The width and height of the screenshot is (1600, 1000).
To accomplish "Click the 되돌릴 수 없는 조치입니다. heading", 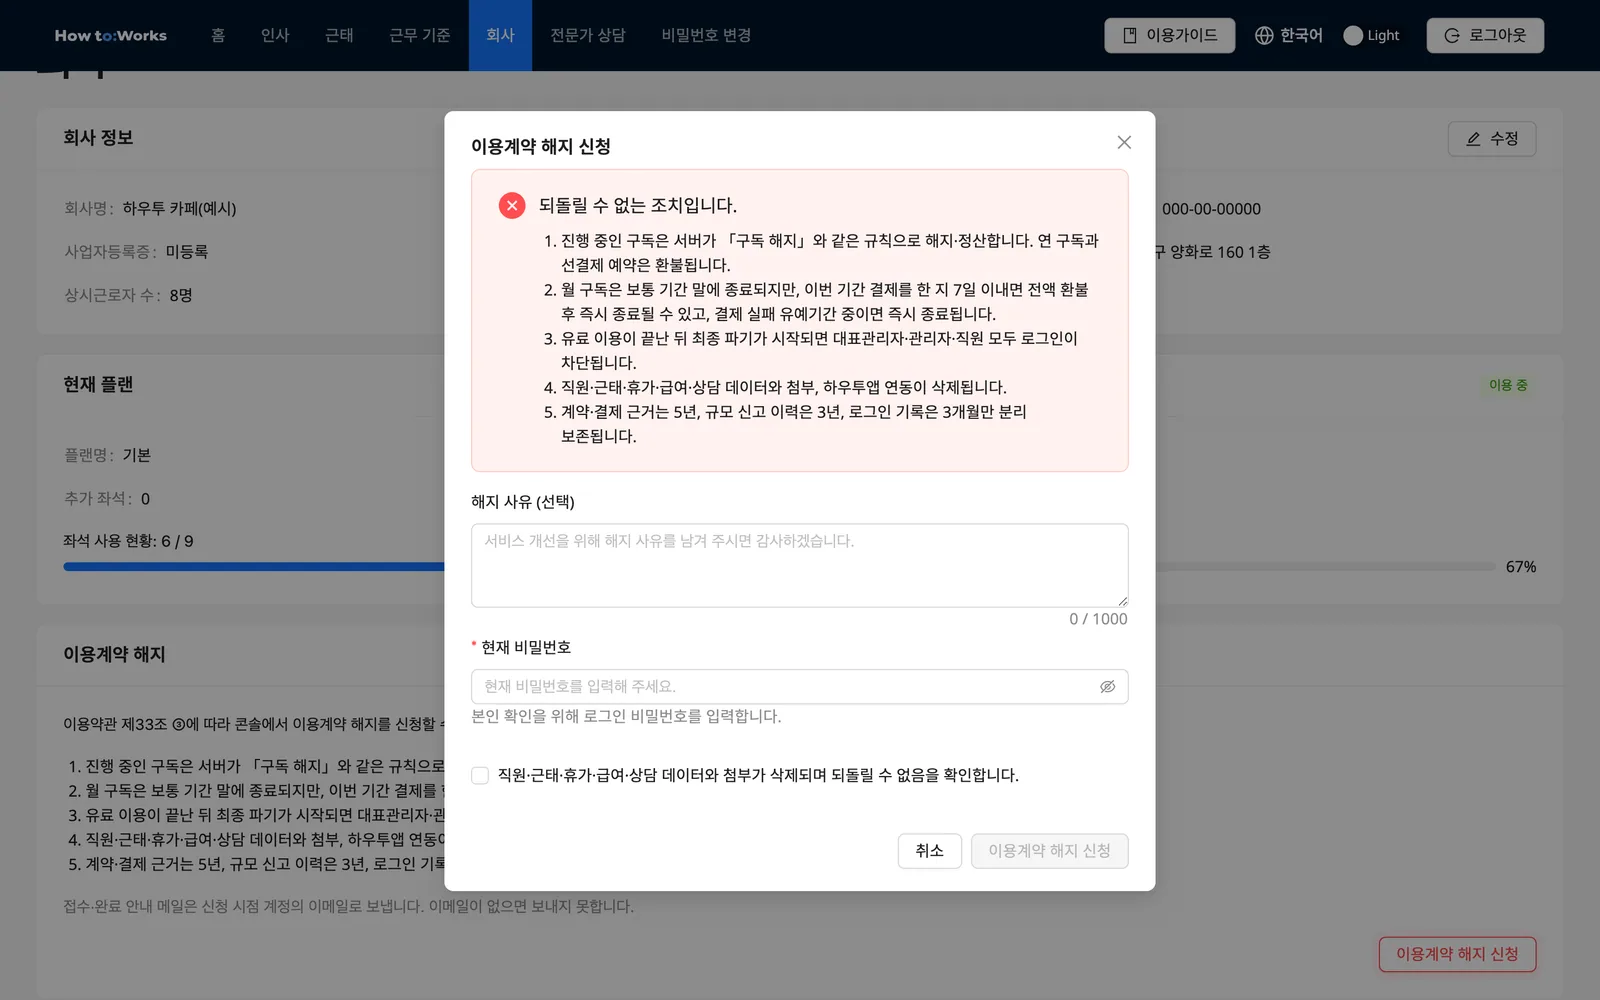I will [x=638, y=206].
